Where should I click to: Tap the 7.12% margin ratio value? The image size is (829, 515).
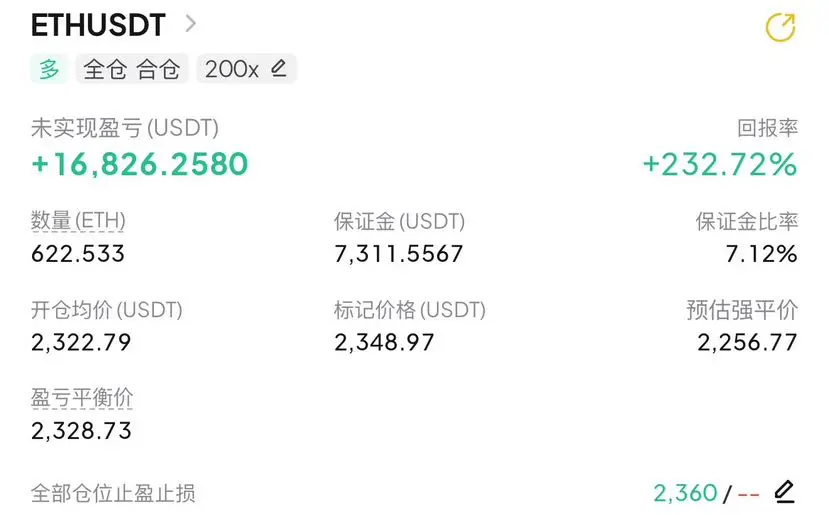[761, 254]
